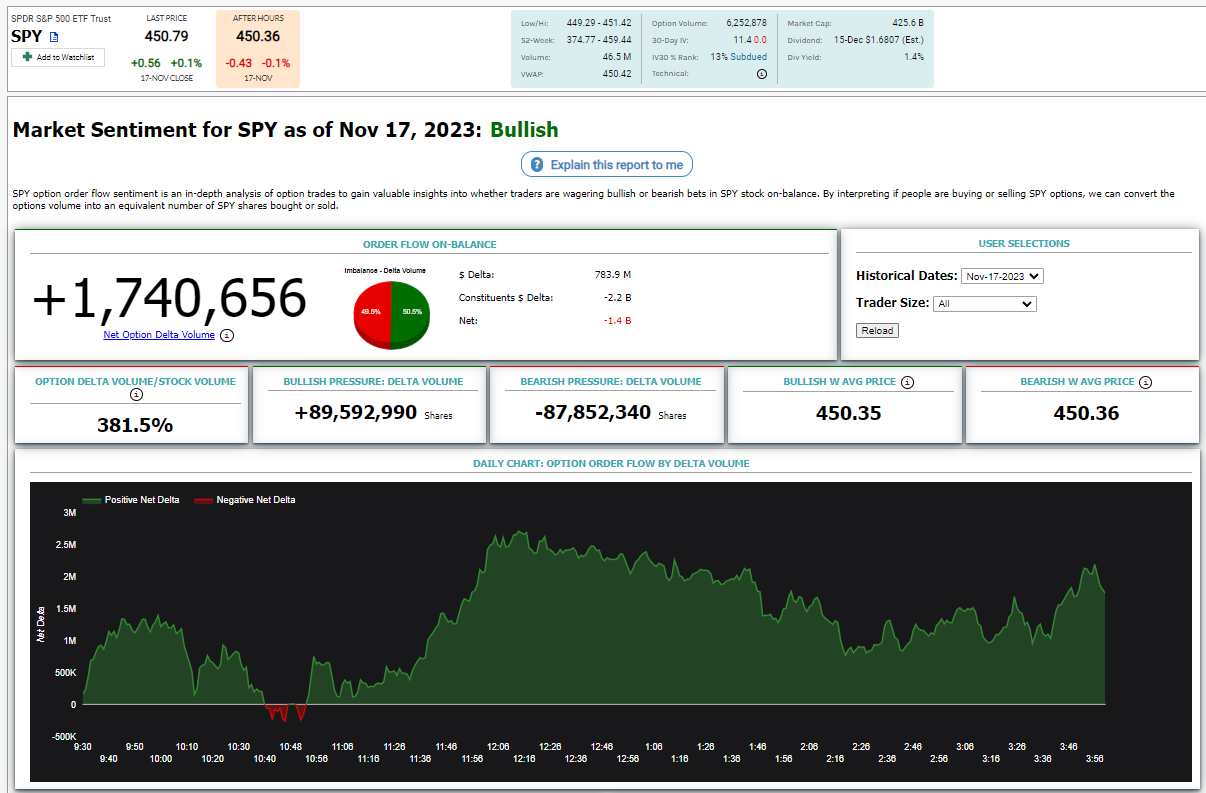The image size is (1206, 793).
Task: Click the Bearish W Avg Price value 450.36
Action: click(x=1086, y=413)
